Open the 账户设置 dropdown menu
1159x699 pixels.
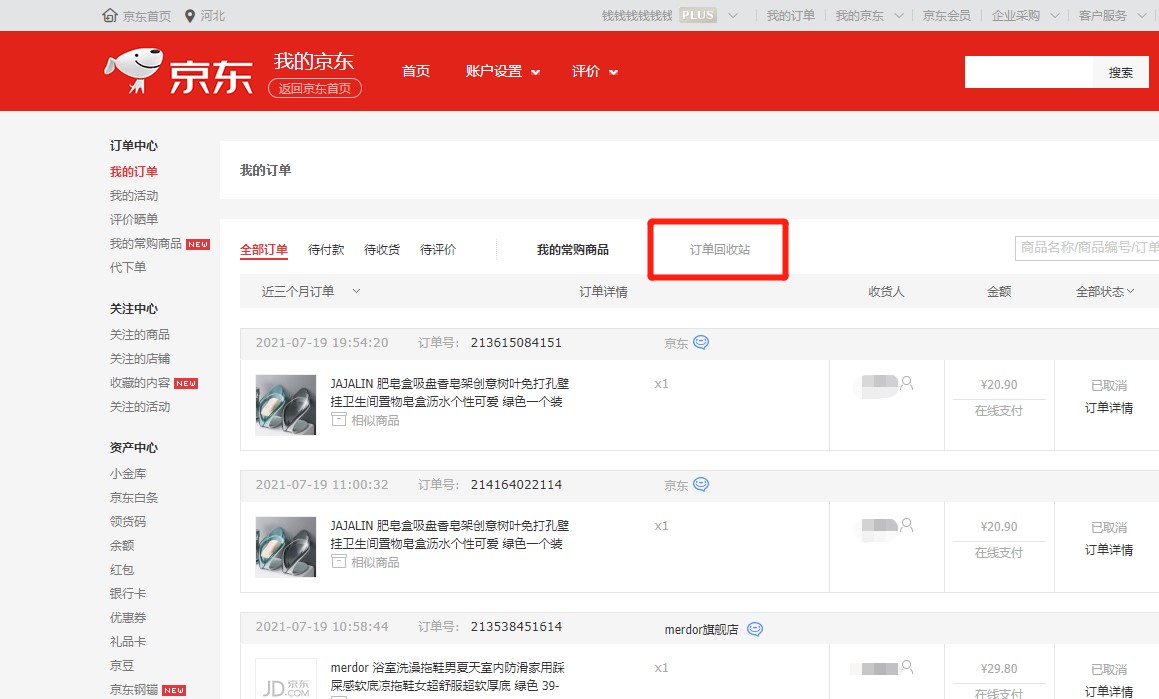503,71
